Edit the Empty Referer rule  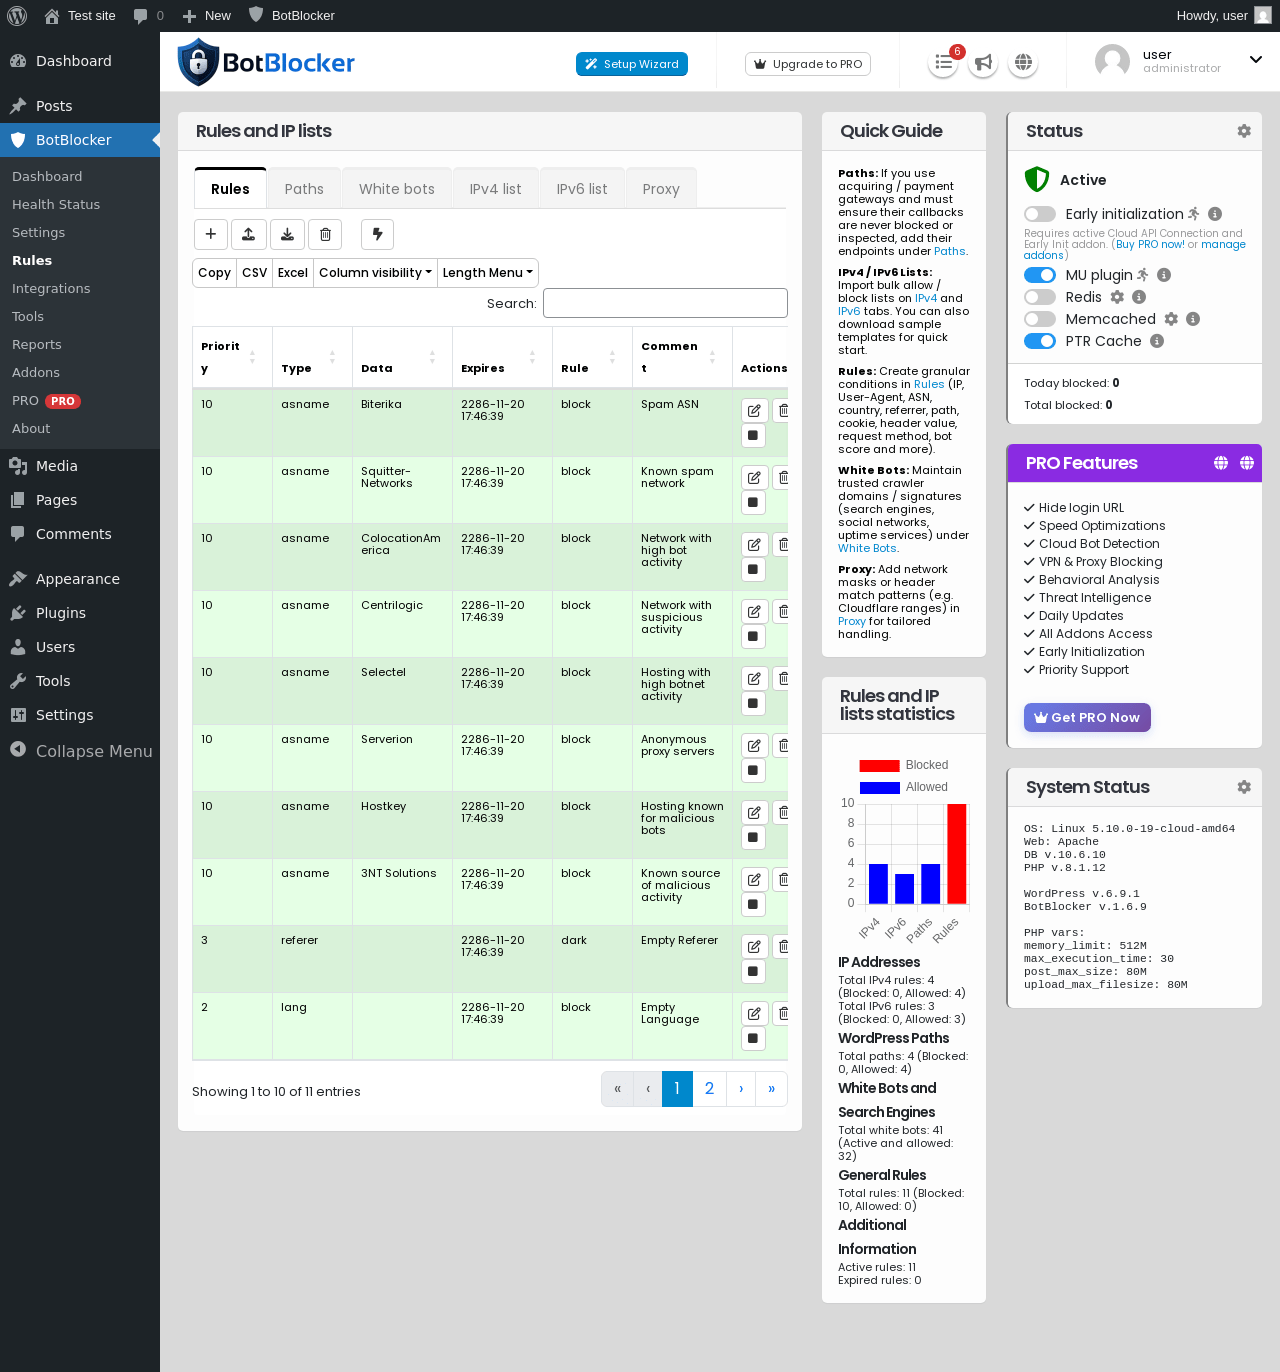pyautogui.click(x=754, y=947)
